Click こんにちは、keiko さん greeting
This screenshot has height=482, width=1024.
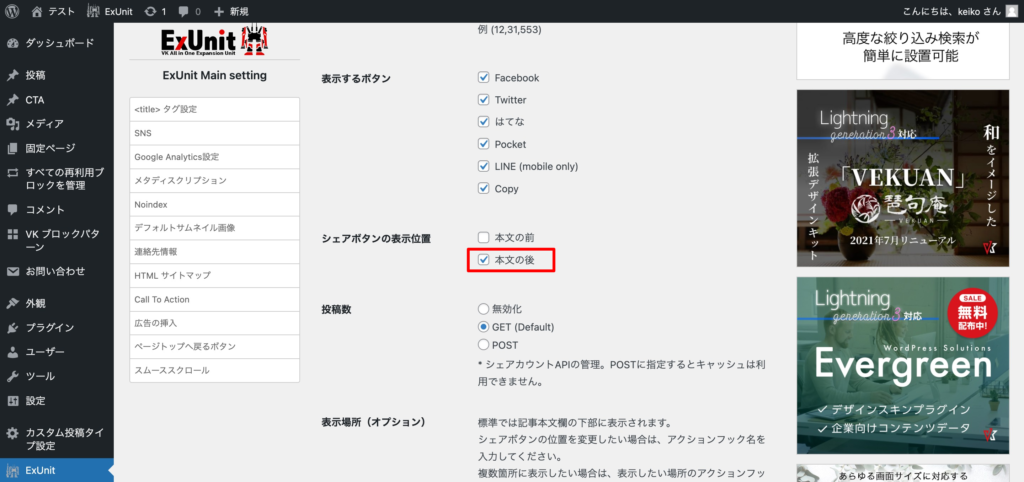coord(950,11)
